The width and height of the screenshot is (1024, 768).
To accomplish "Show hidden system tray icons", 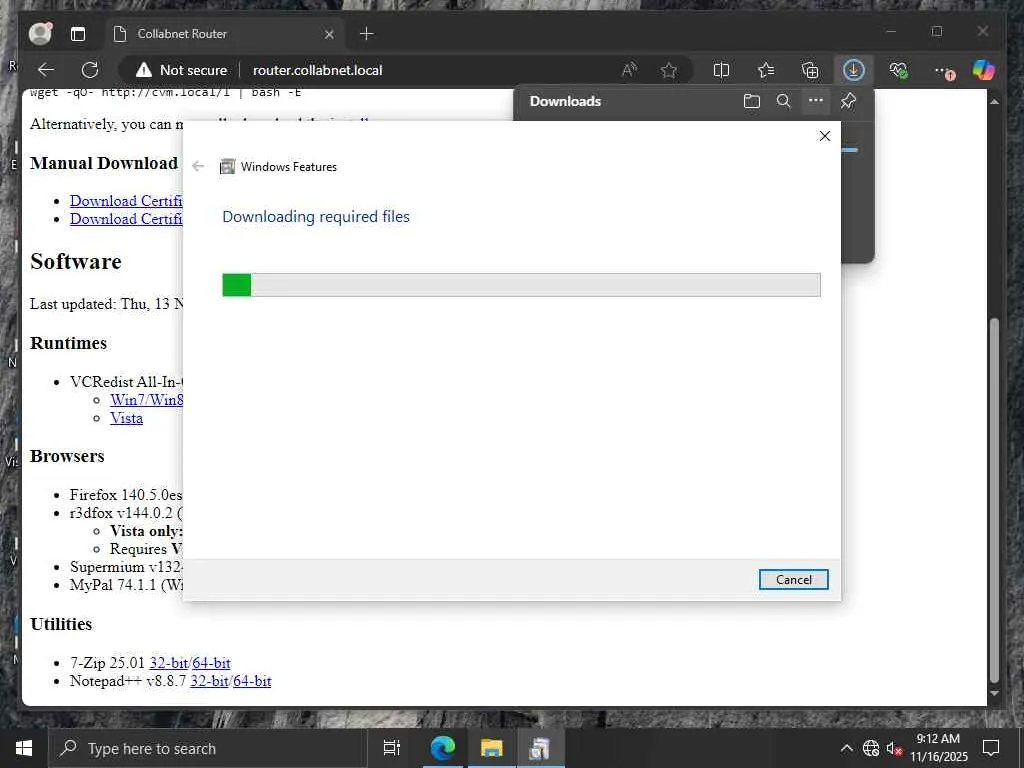I will coord(846,748).
